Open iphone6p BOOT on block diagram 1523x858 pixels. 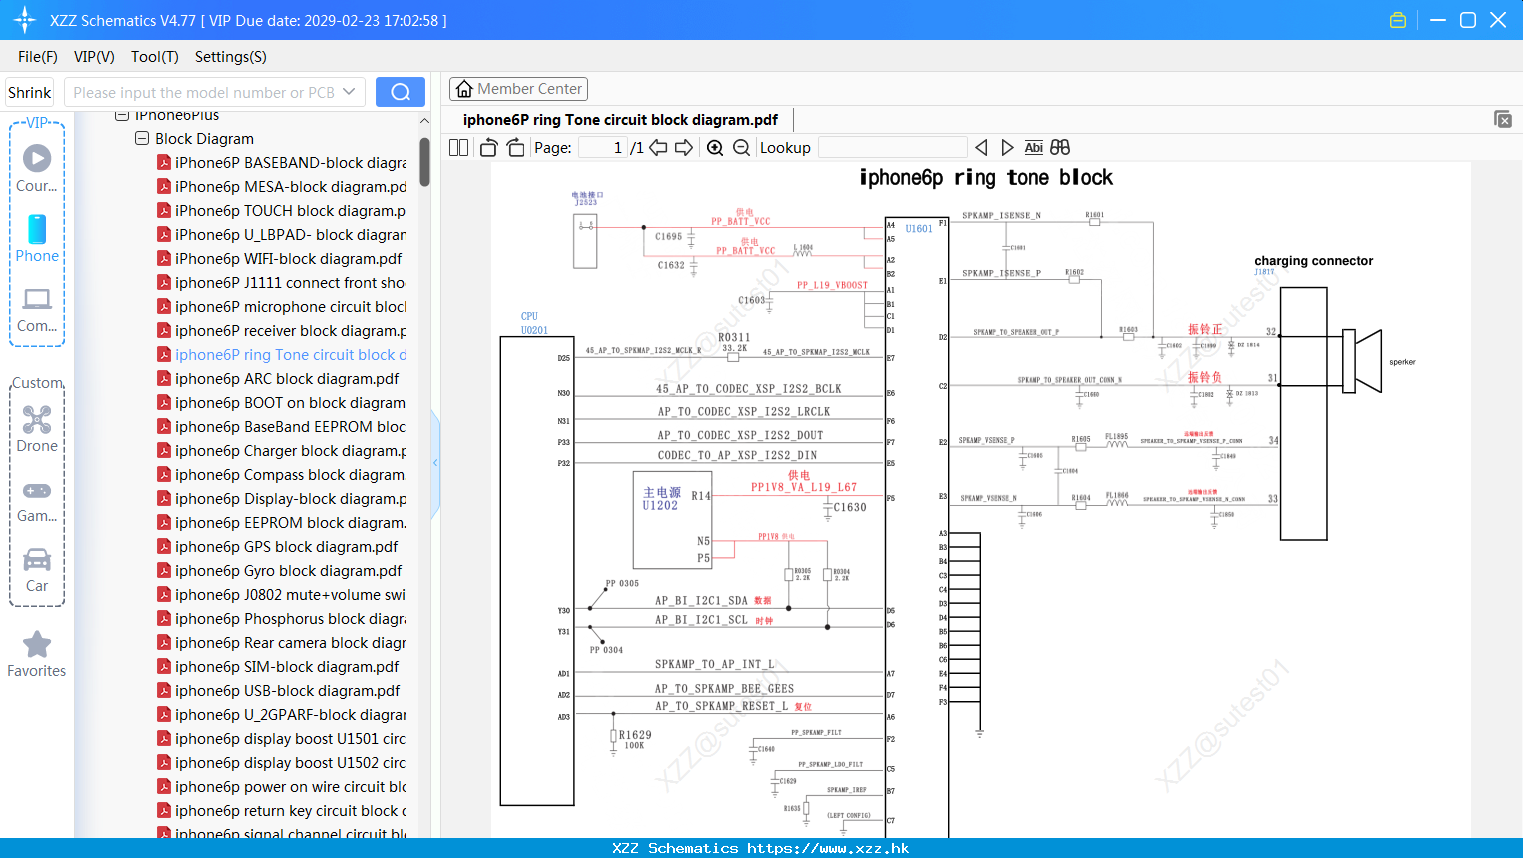pyautogui.click(x=281, y=402)
